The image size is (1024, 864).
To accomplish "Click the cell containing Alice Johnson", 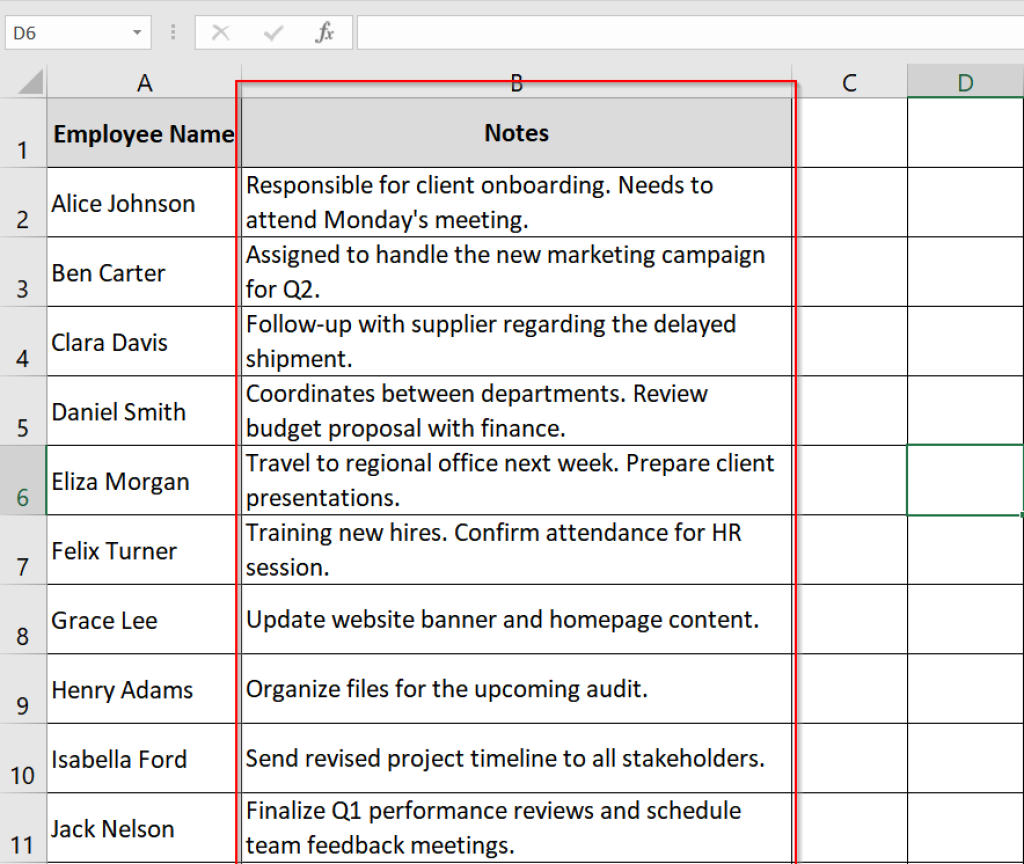I will (x=145, y=202).
